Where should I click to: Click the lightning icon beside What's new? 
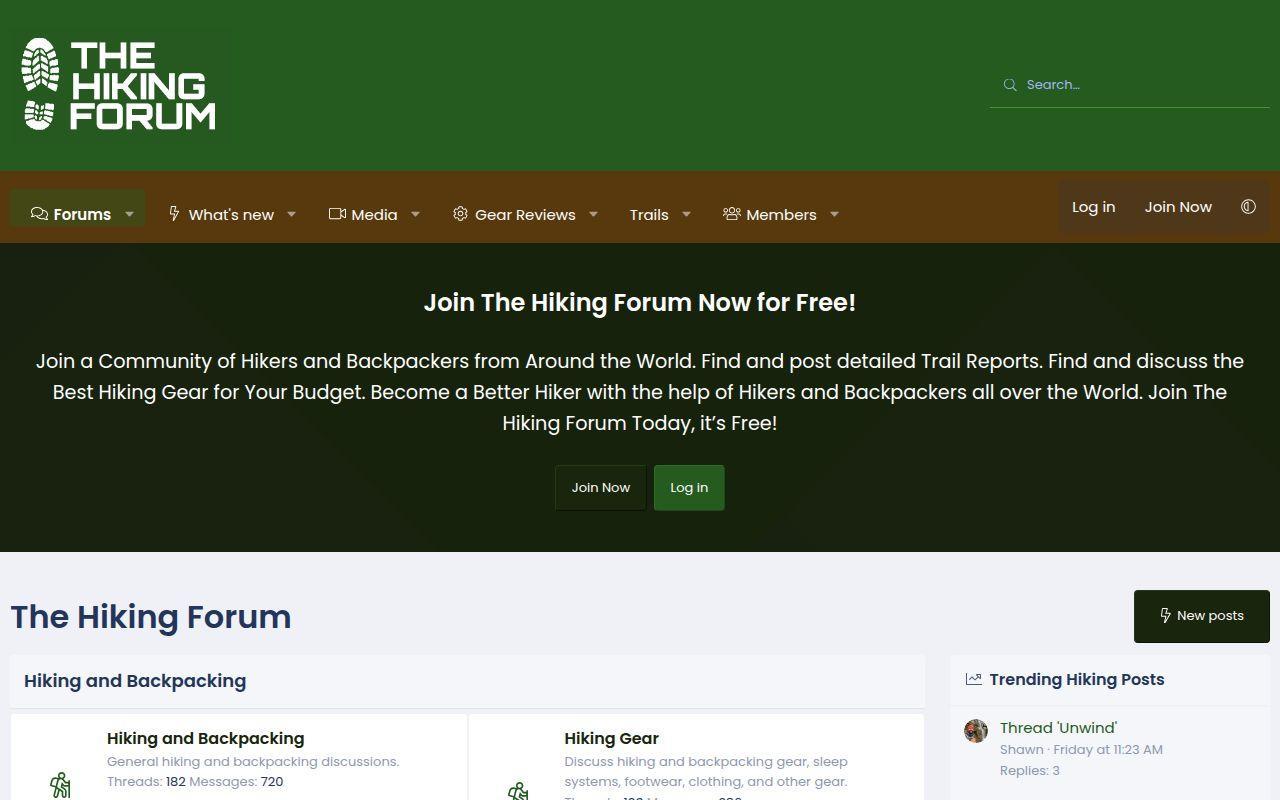[x=175, y=214]
